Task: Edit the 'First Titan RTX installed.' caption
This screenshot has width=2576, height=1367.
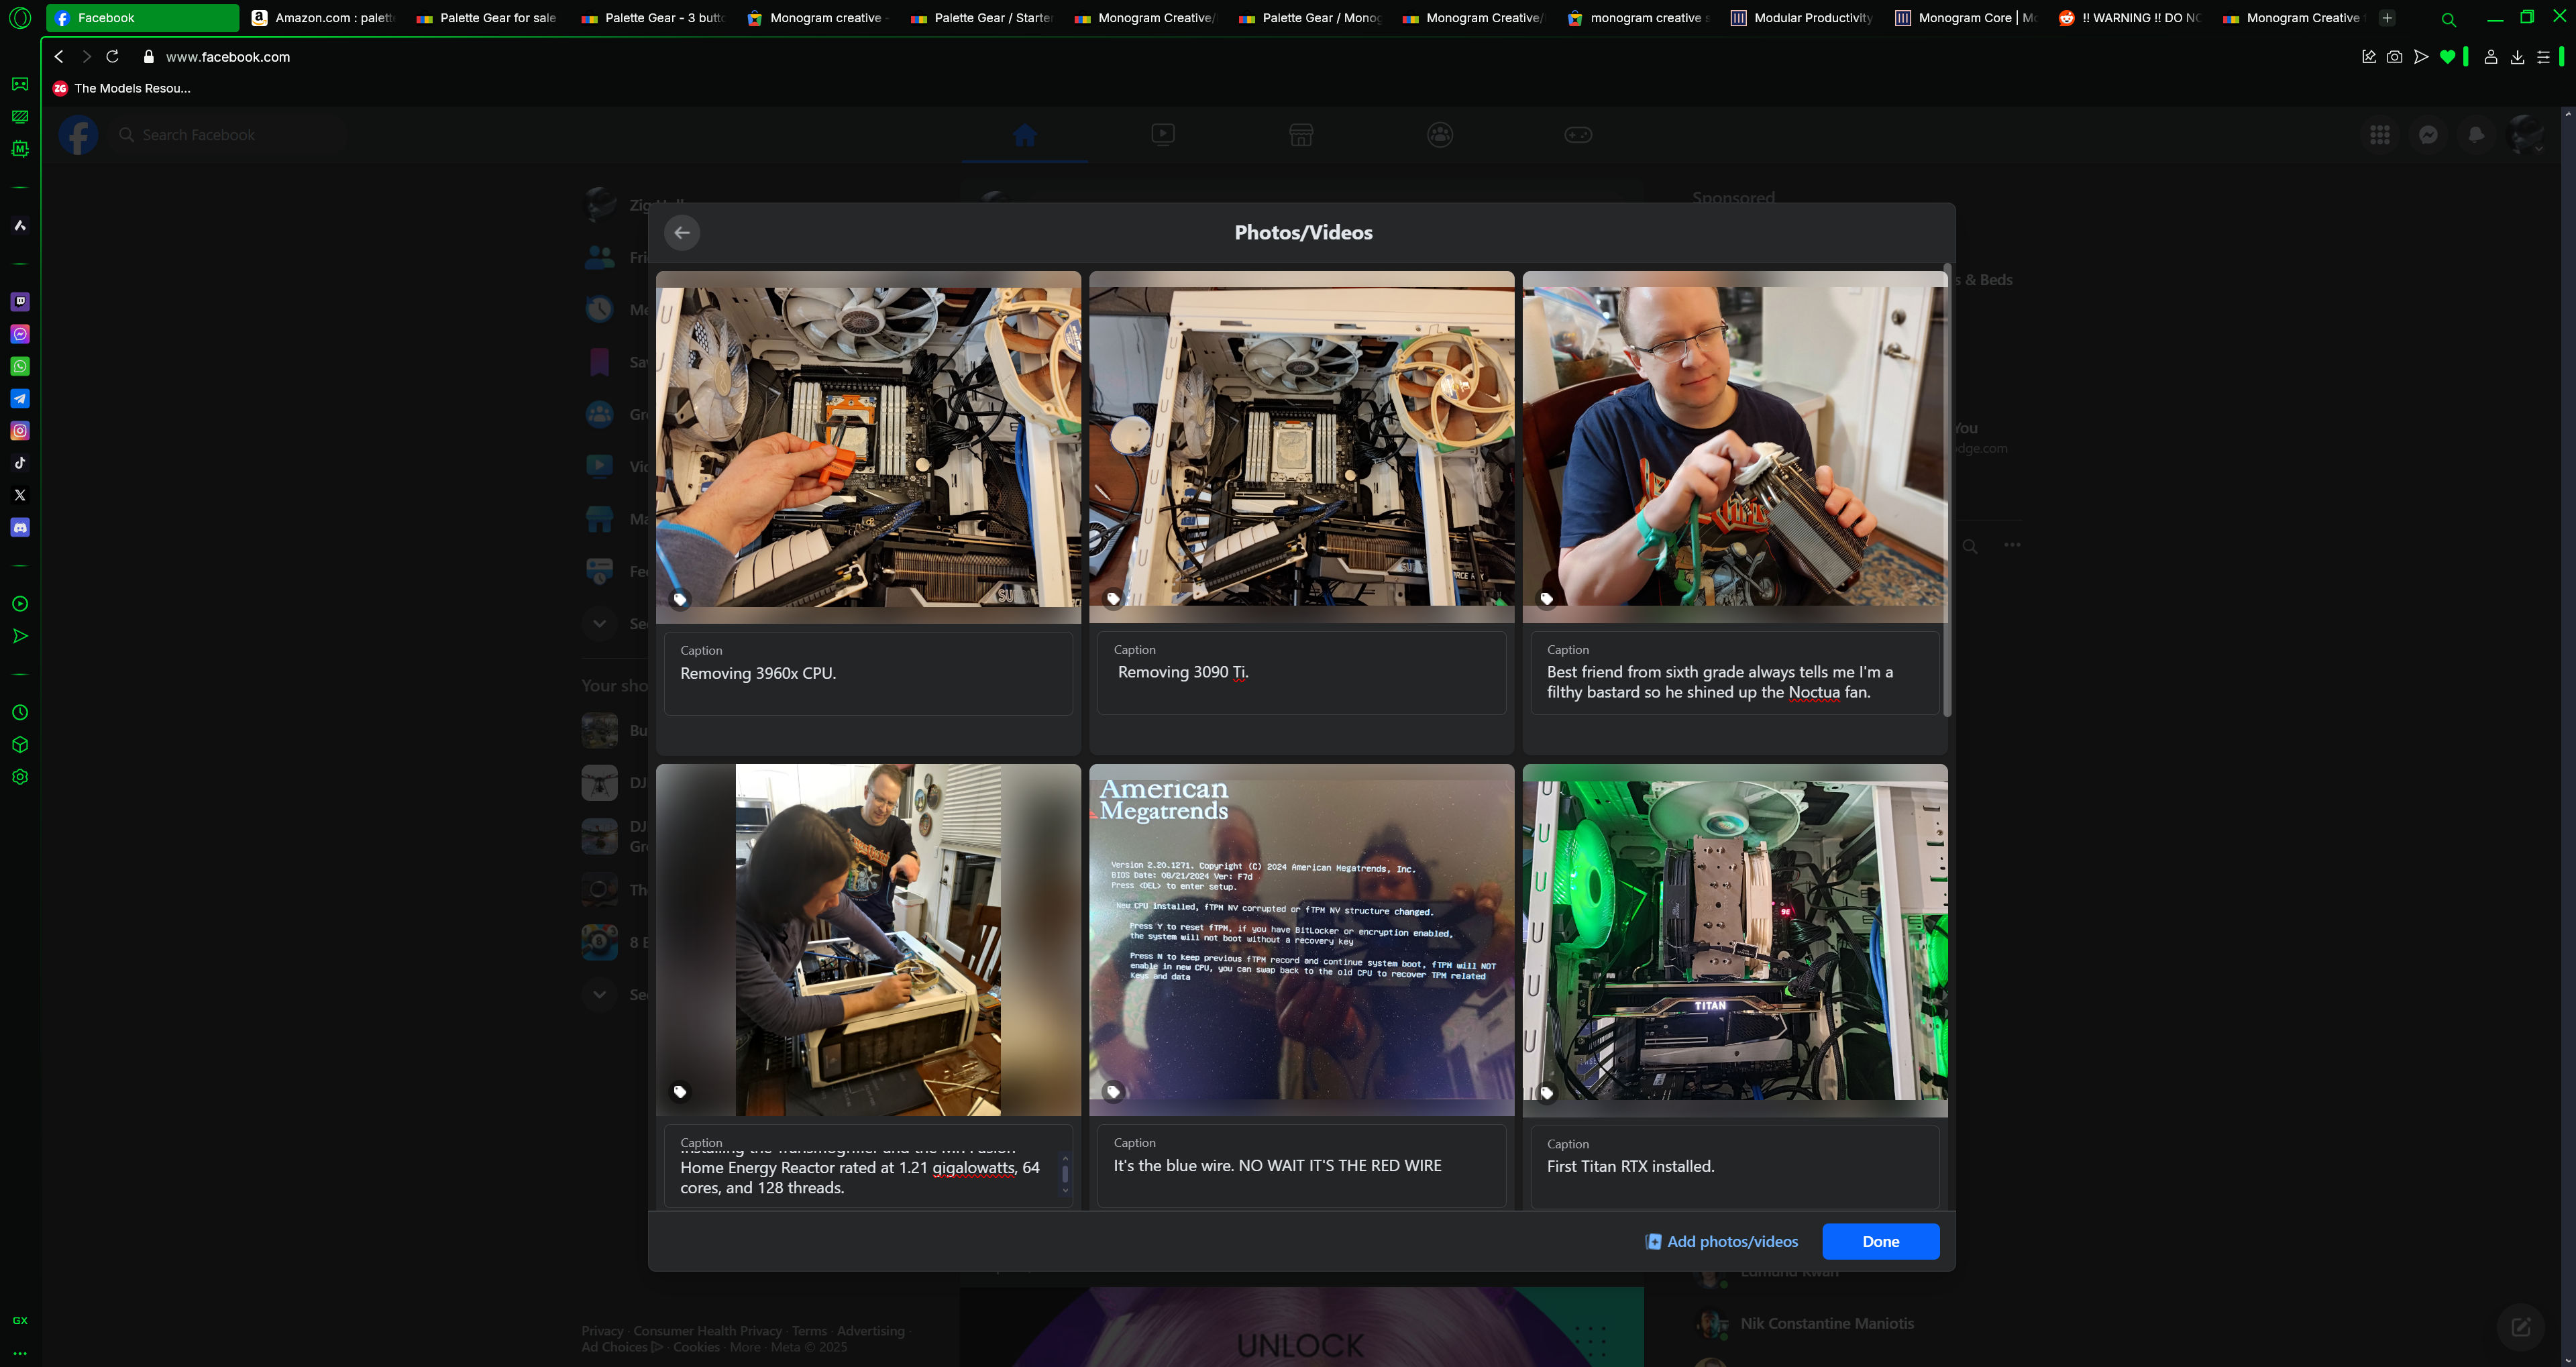Action: coord(1734,1167)
